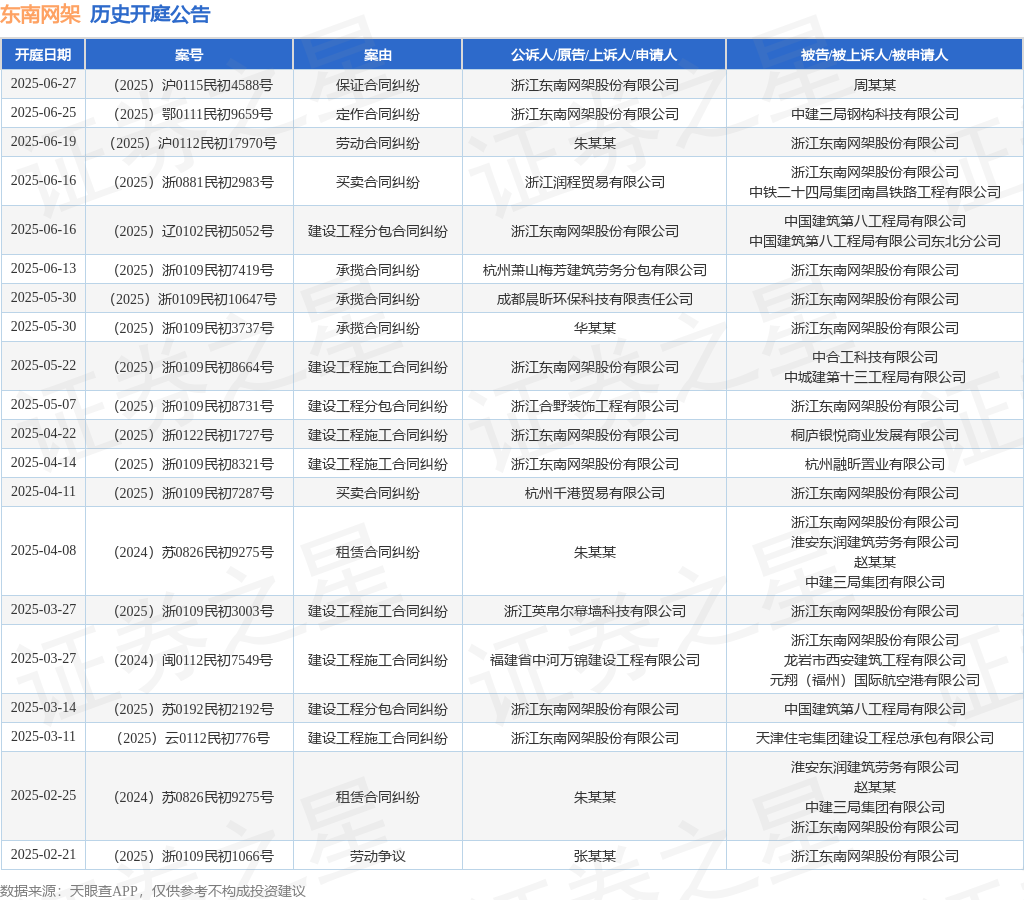Click plaintiff 杭州千港贸易有限公司
This screenshot has width=1024, height=900.
tap(594, 492)
